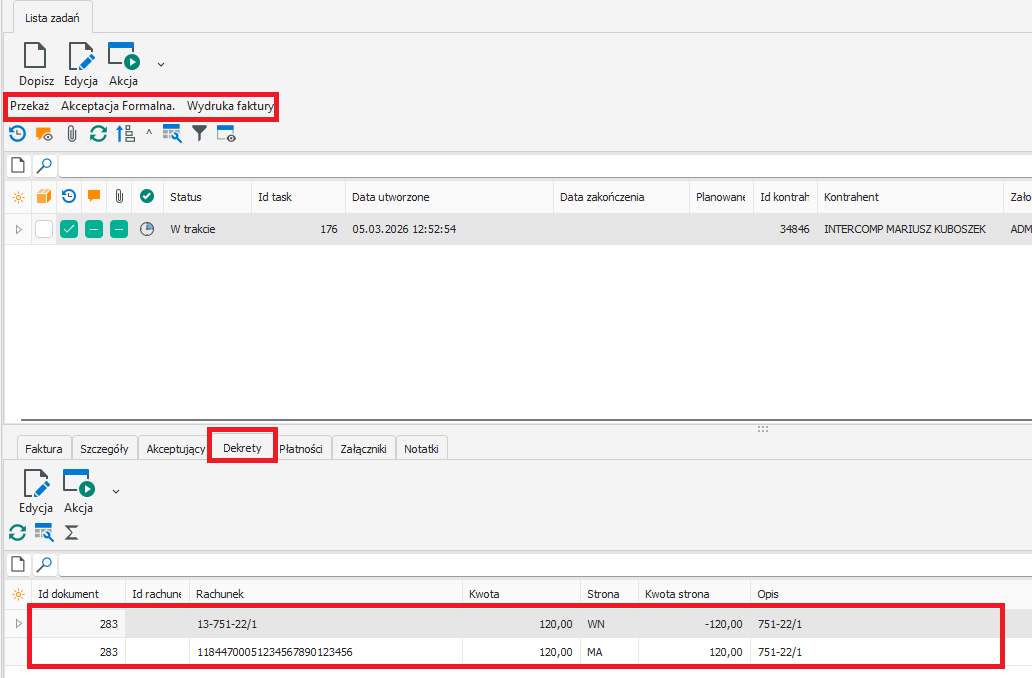The width and height of the screenshot is (1032, 678).
Task: Click the Wydruka faktury action
Action: pos(230,105)
